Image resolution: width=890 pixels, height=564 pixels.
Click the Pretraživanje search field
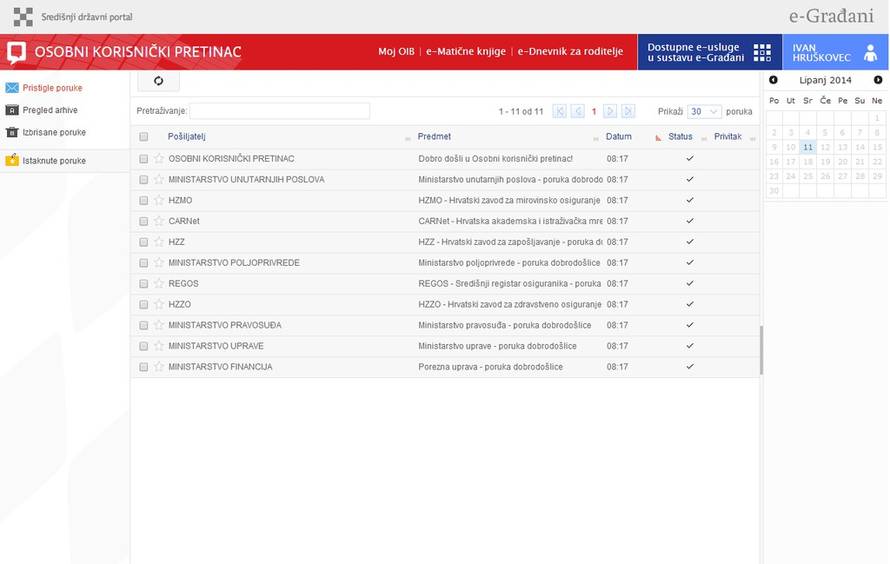point(279,111)
